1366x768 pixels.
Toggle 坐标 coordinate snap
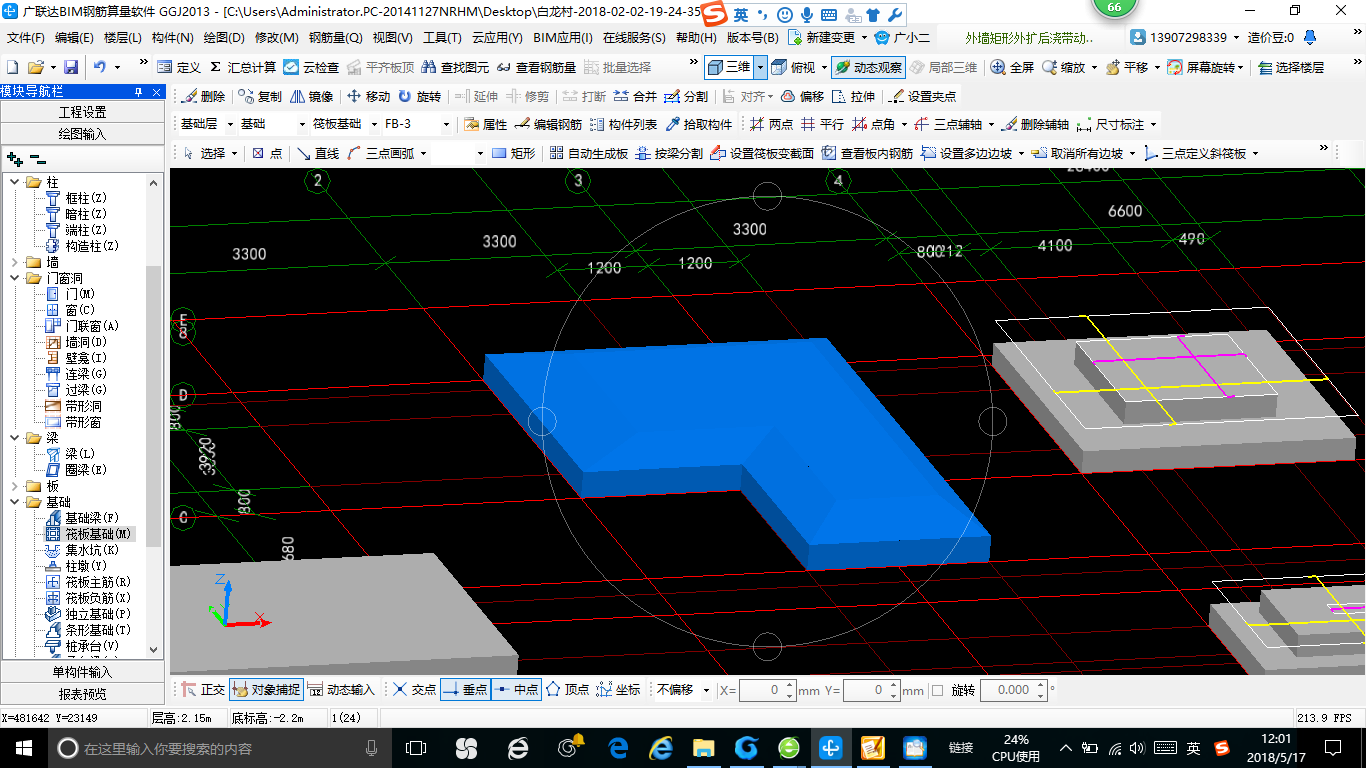pyautogui.click(x=618, y=690)
